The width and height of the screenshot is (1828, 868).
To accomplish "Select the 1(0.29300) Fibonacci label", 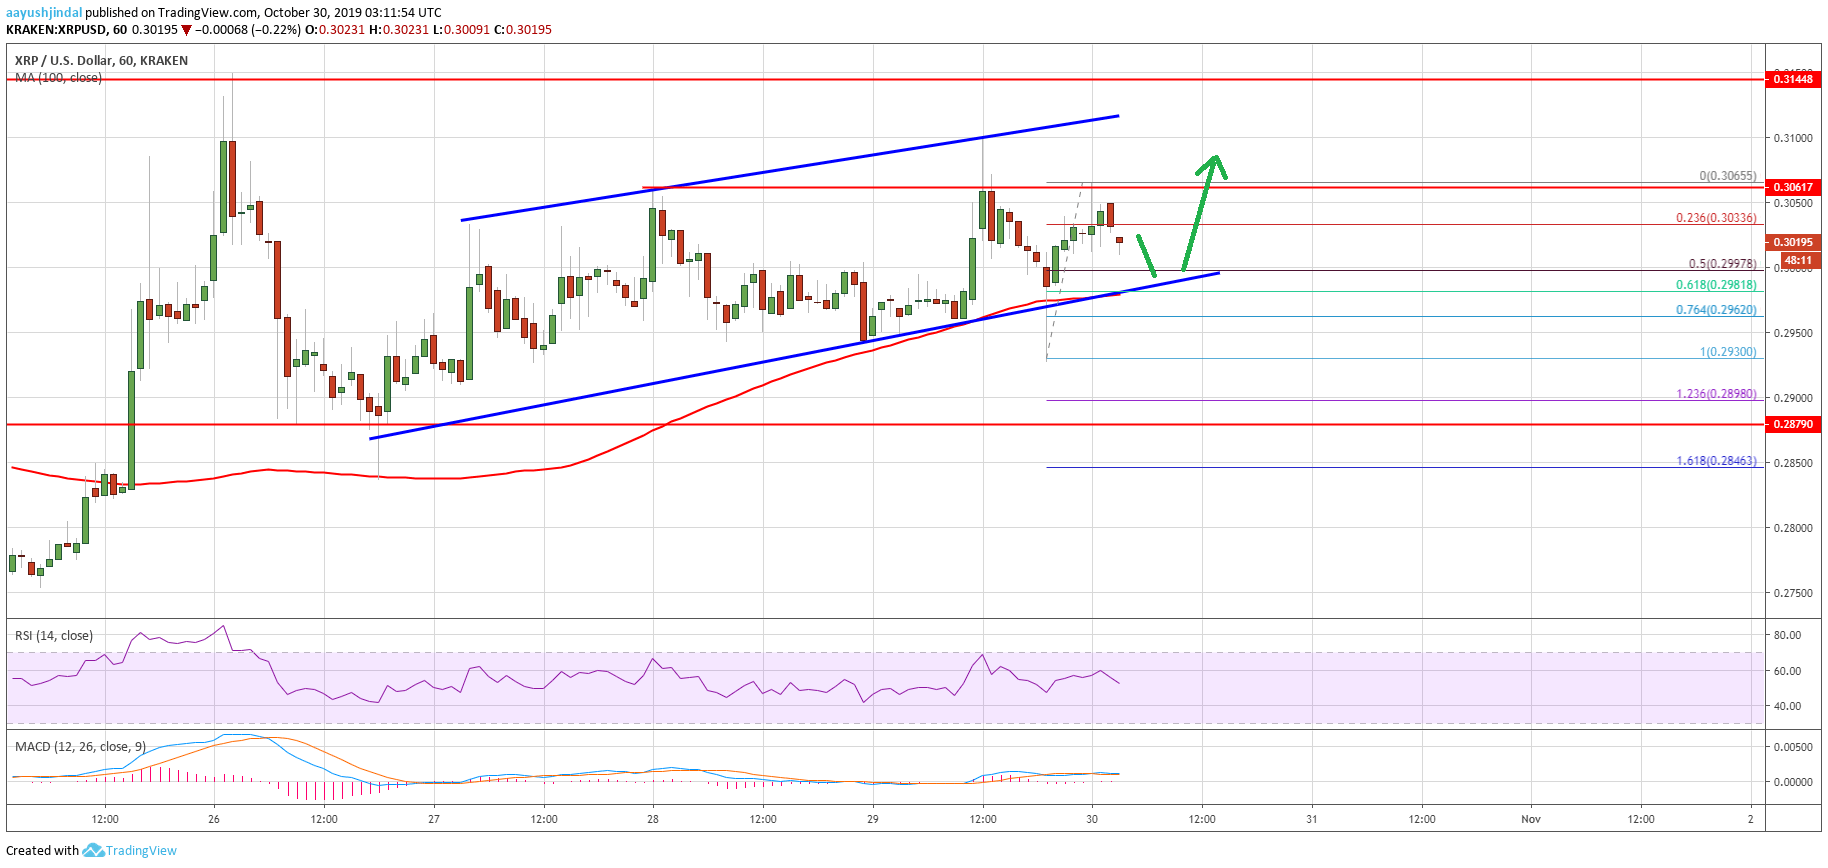I will point(1728,352).
